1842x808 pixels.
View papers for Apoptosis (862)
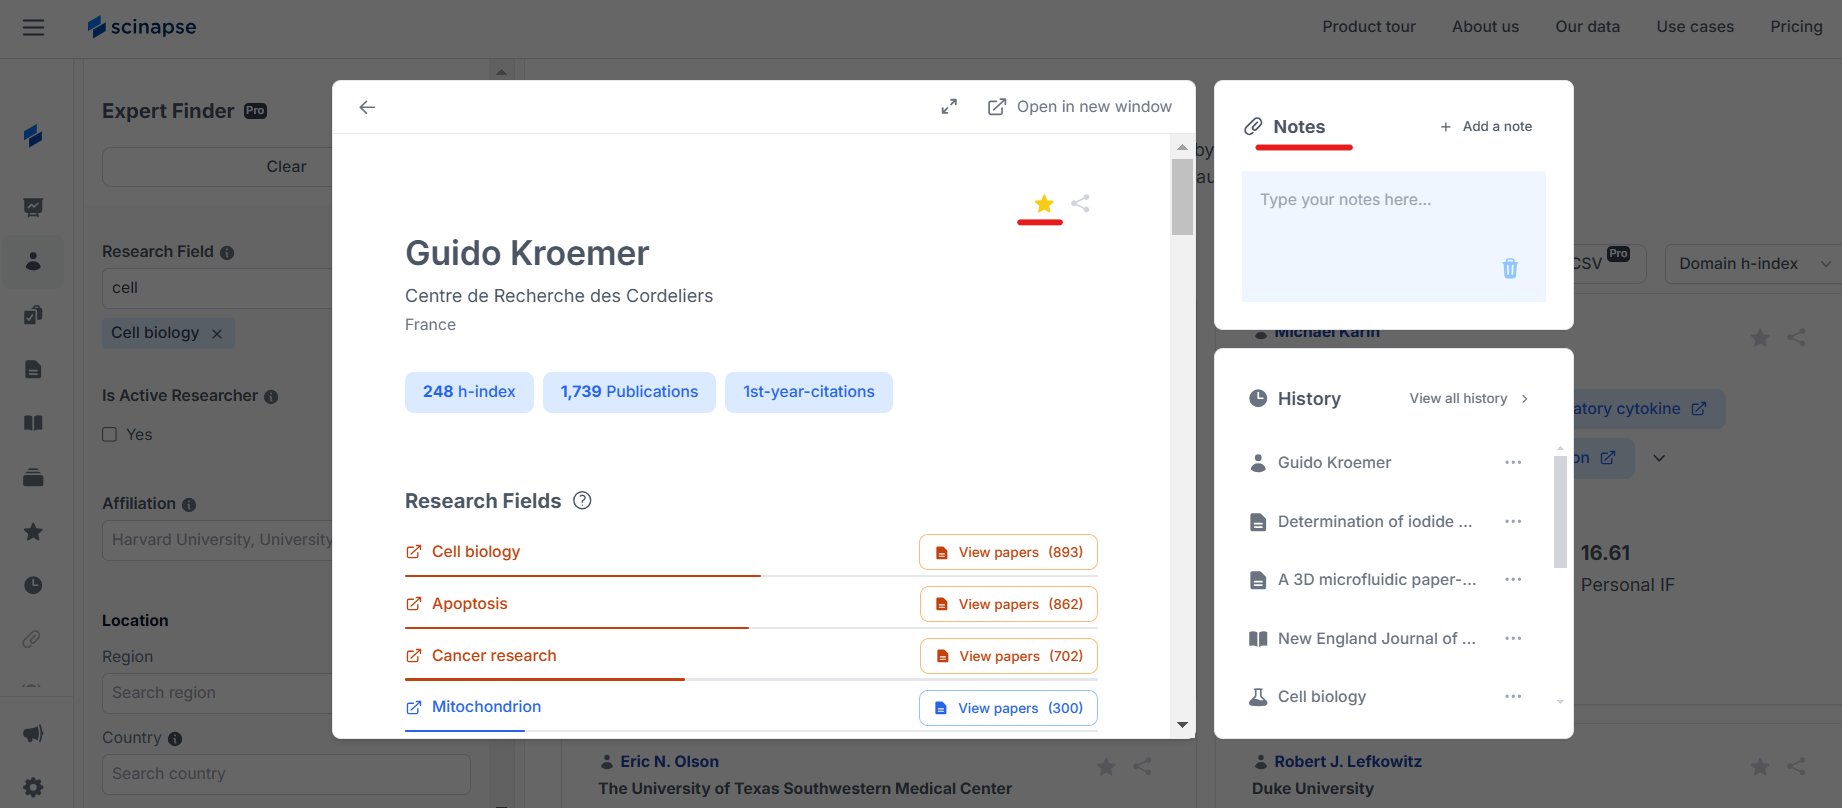[1008, 604]
